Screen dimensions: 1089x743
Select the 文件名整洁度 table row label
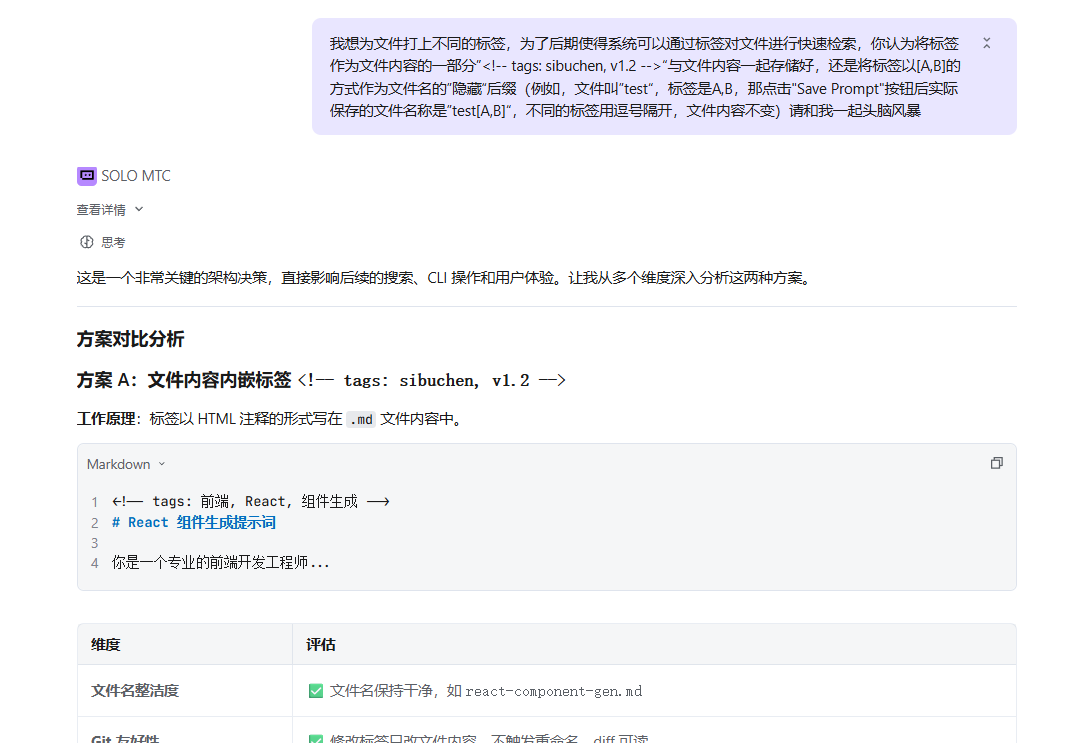[x=135, y=691]
